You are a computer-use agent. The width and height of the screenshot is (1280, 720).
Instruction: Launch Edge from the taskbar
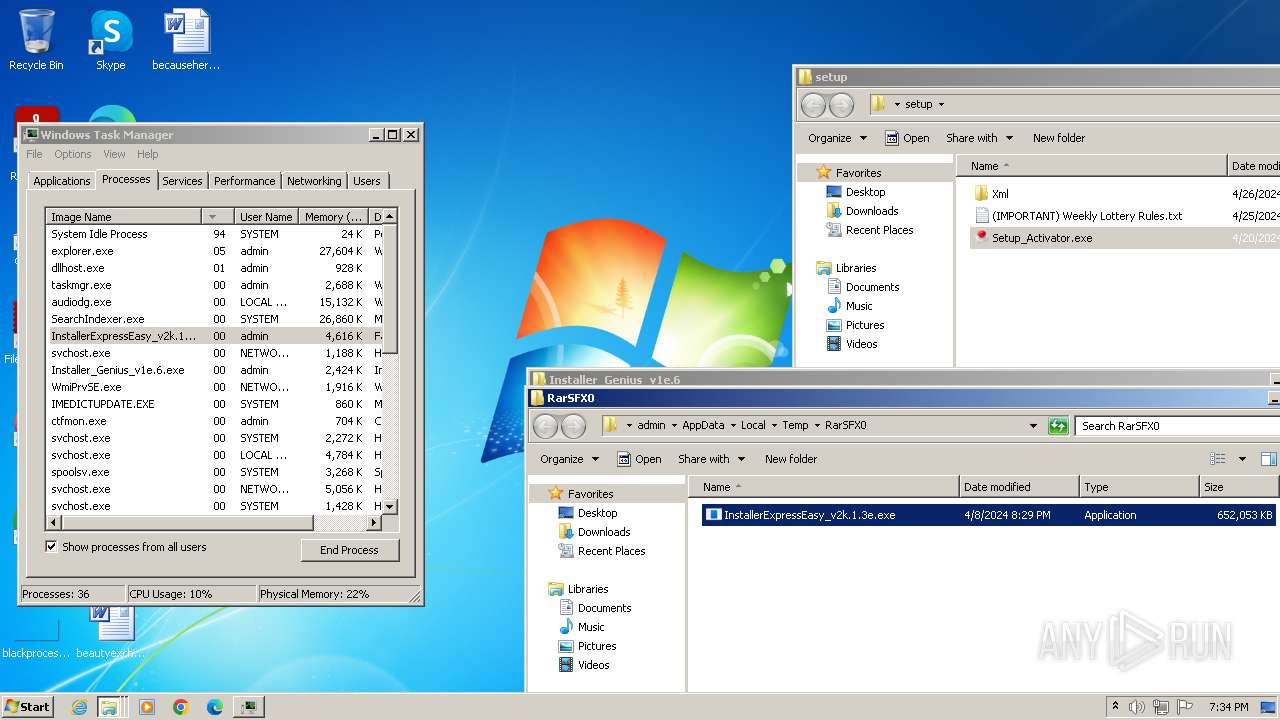[x=214, y=707]
